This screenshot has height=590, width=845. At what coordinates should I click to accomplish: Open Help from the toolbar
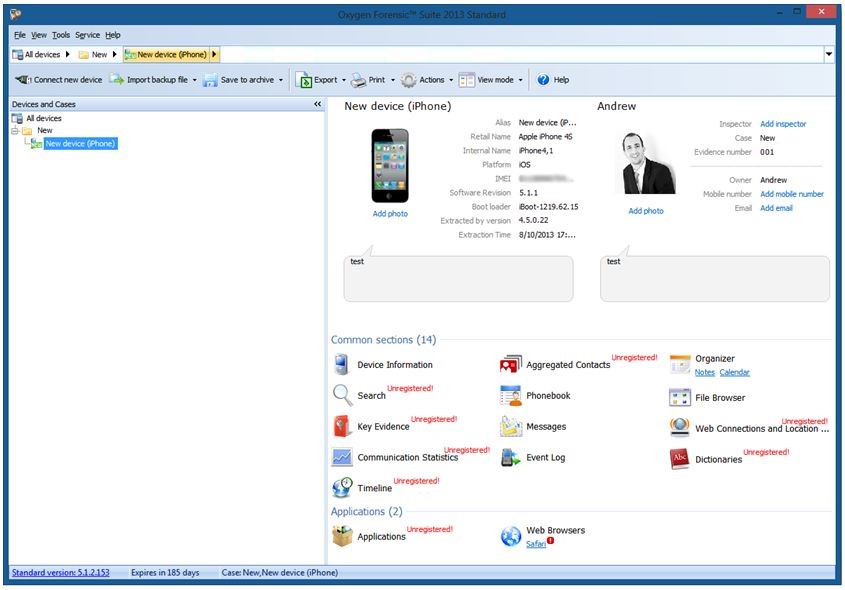pos(553,80)
